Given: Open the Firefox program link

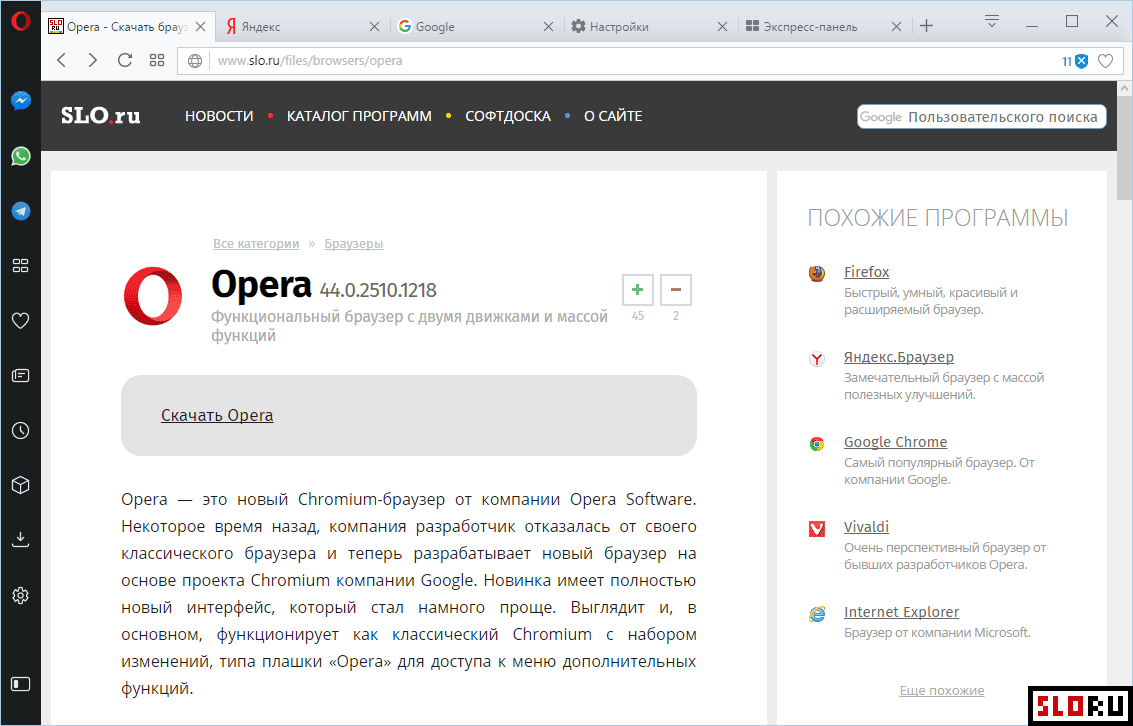Looking at the screenshot, I should [x=866, y=272].
